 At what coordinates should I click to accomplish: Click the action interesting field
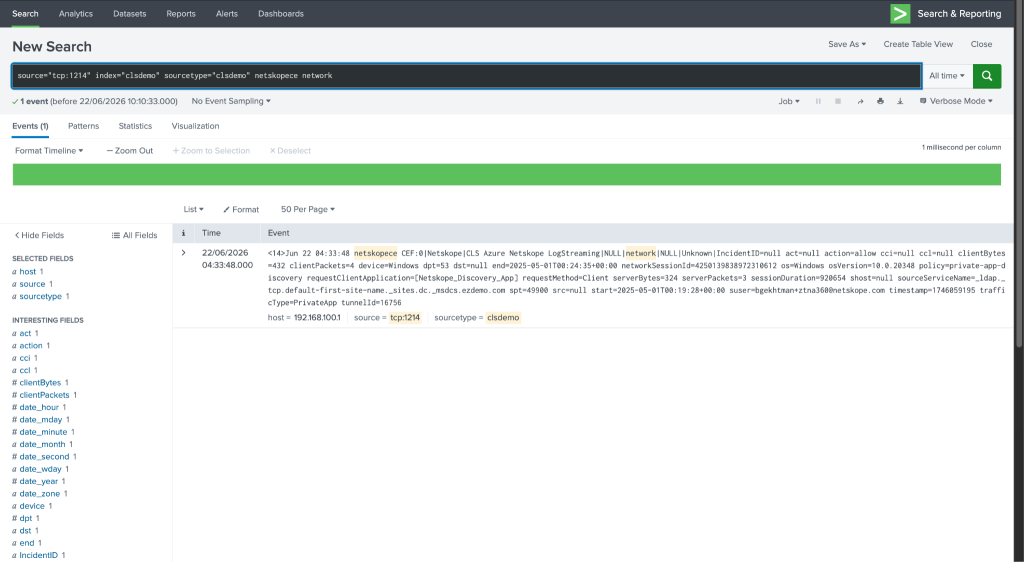[31, 346]
